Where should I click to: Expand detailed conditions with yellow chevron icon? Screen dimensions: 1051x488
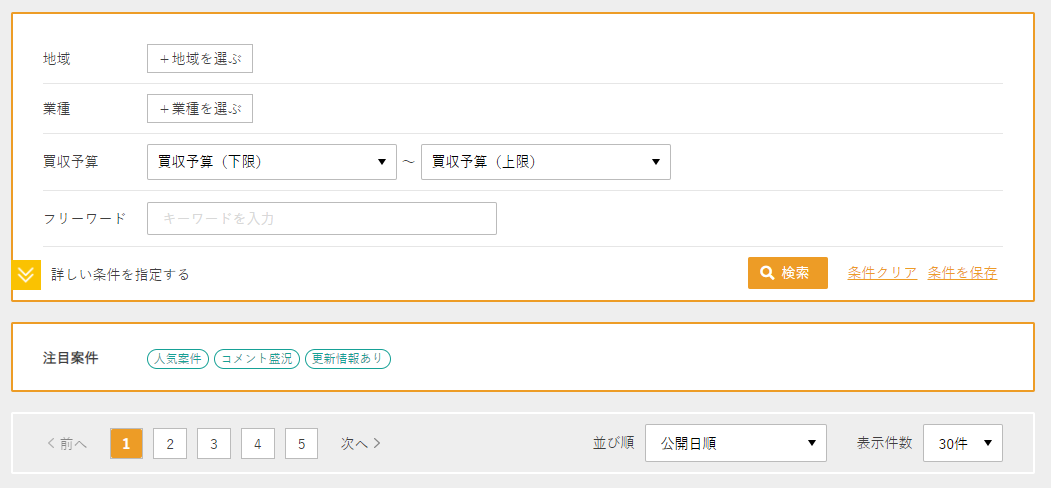[26, 274]
